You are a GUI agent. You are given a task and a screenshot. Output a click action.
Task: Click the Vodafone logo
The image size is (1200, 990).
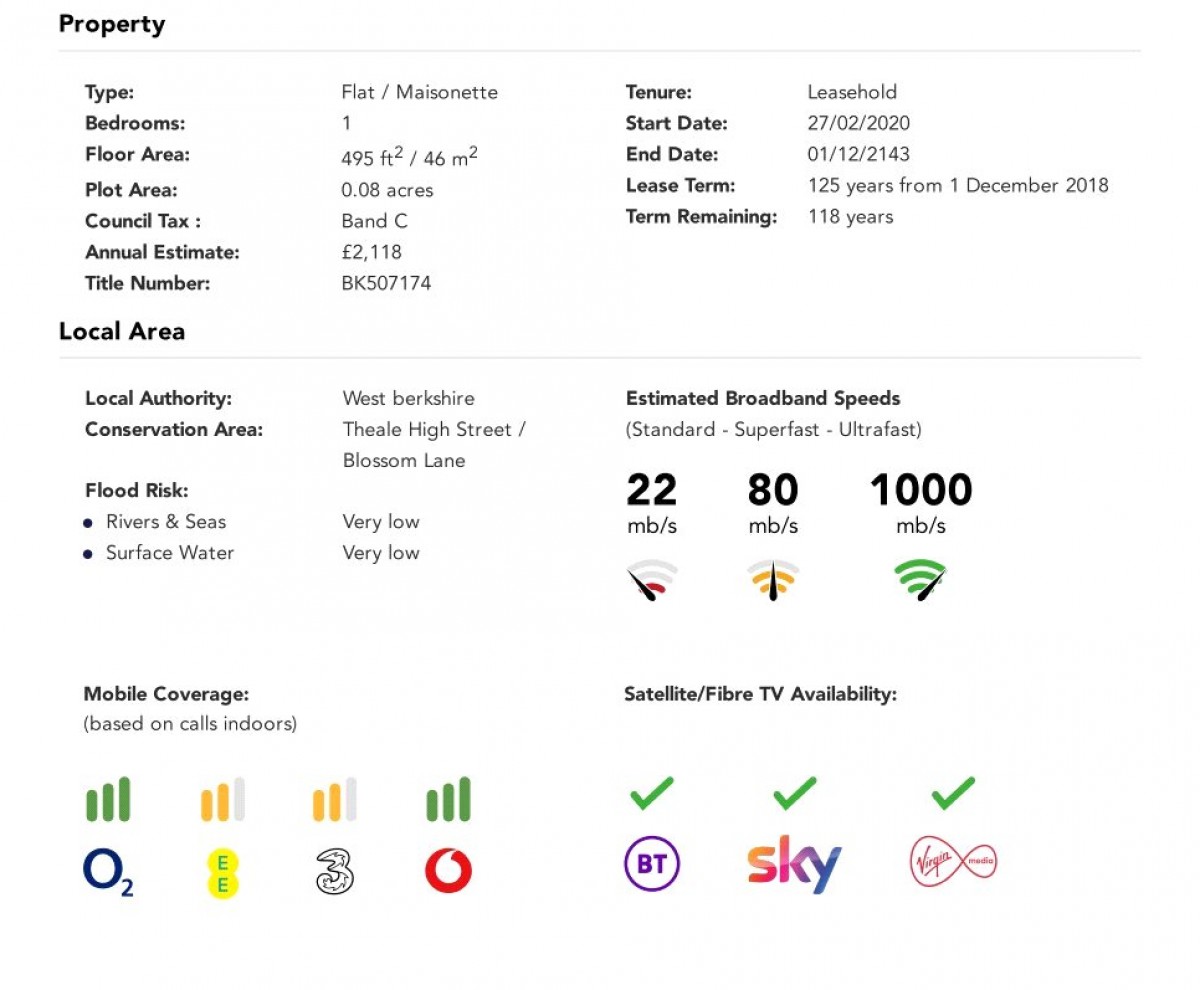click(448, 870)
